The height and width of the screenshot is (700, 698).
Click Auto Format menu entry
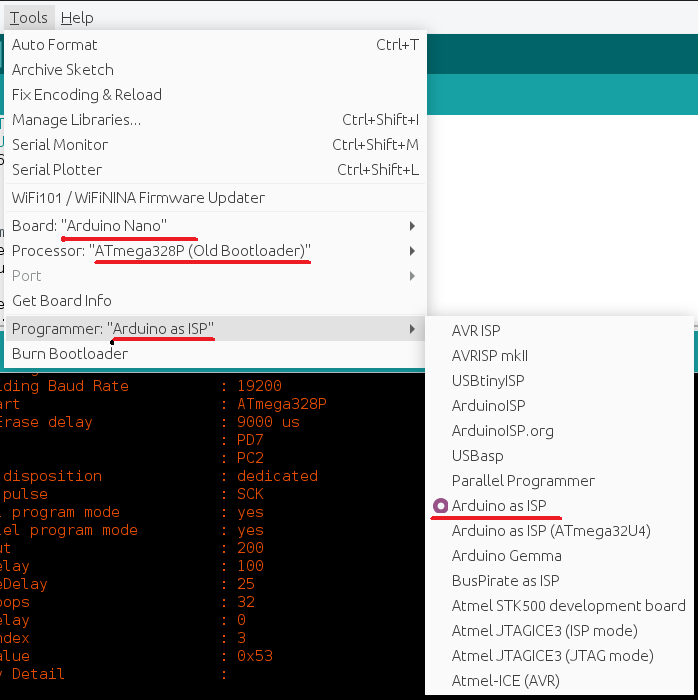(55, 45)
